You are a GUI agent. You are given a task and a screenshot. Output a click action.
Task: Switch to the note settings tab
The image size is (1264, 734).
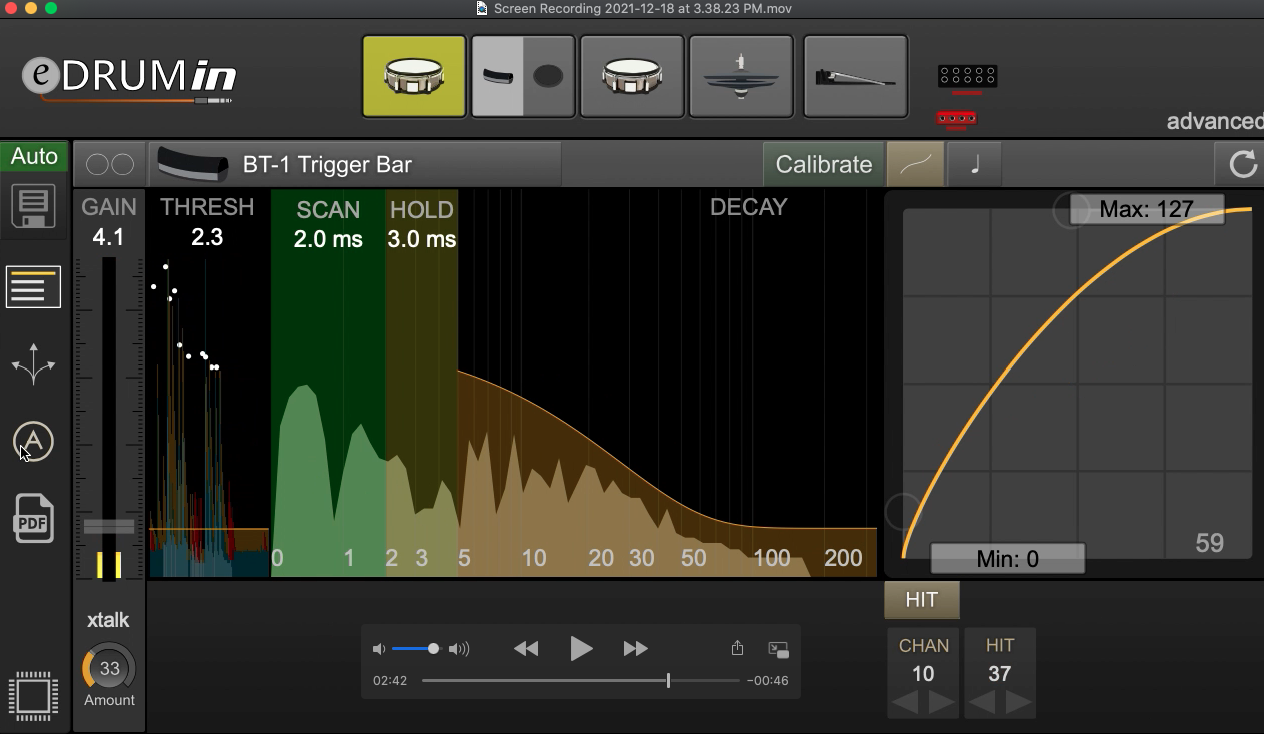pyautogui.click(x=975, y=165)
